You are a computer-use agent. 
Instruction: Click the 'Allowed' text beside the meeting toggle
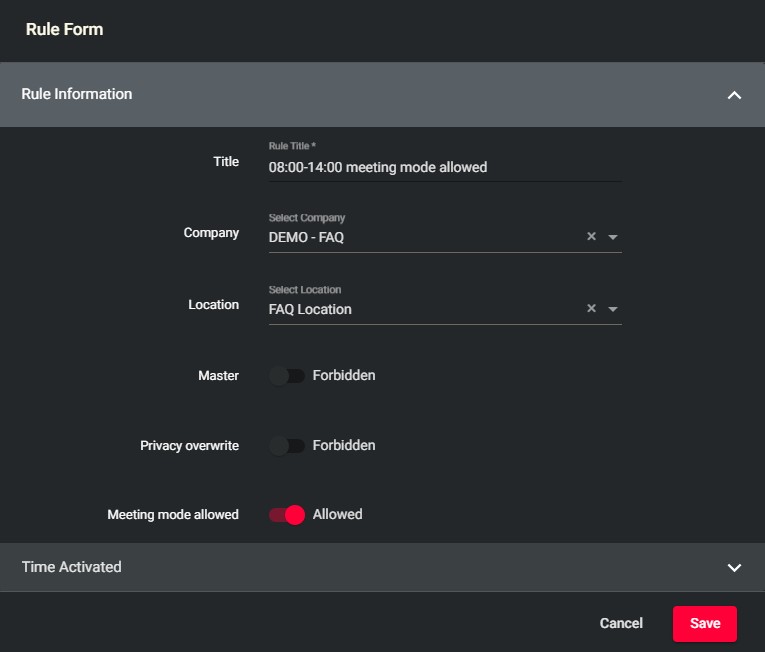(x=338, y=515)
